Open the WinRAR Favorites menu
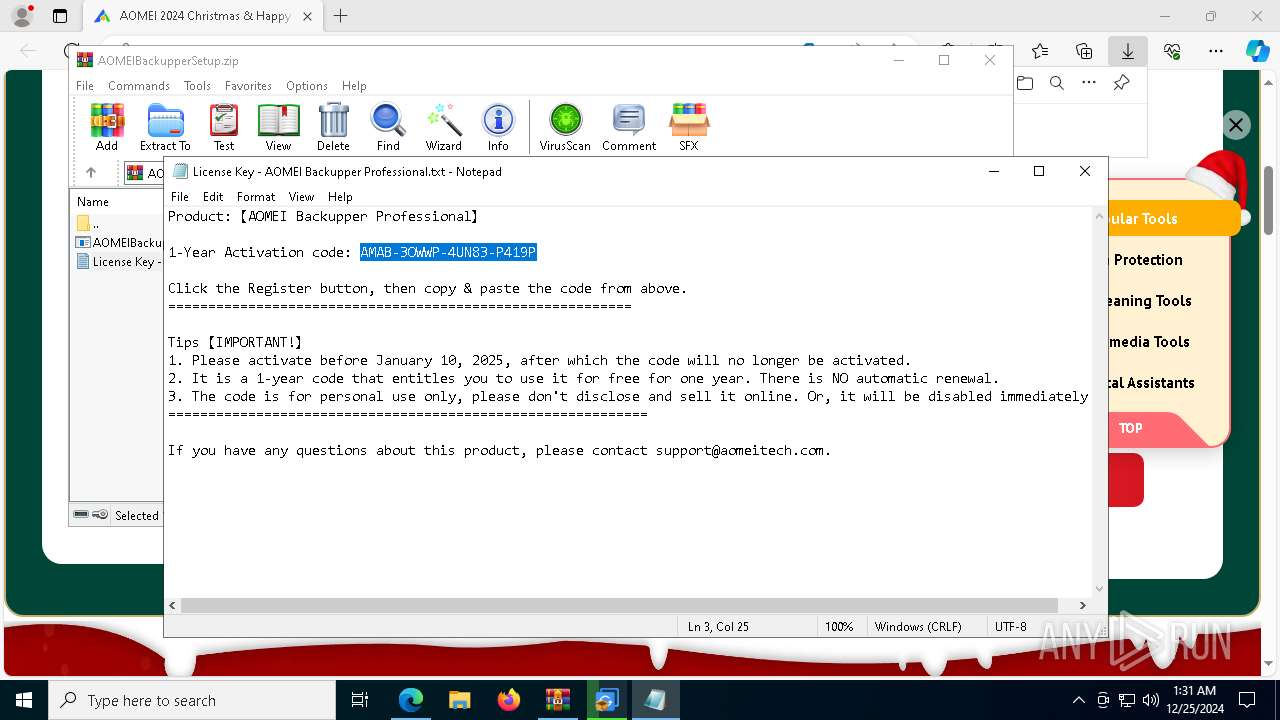Image resolution: width=1280 pixels, height=720 pixels. tap(248, 86)
